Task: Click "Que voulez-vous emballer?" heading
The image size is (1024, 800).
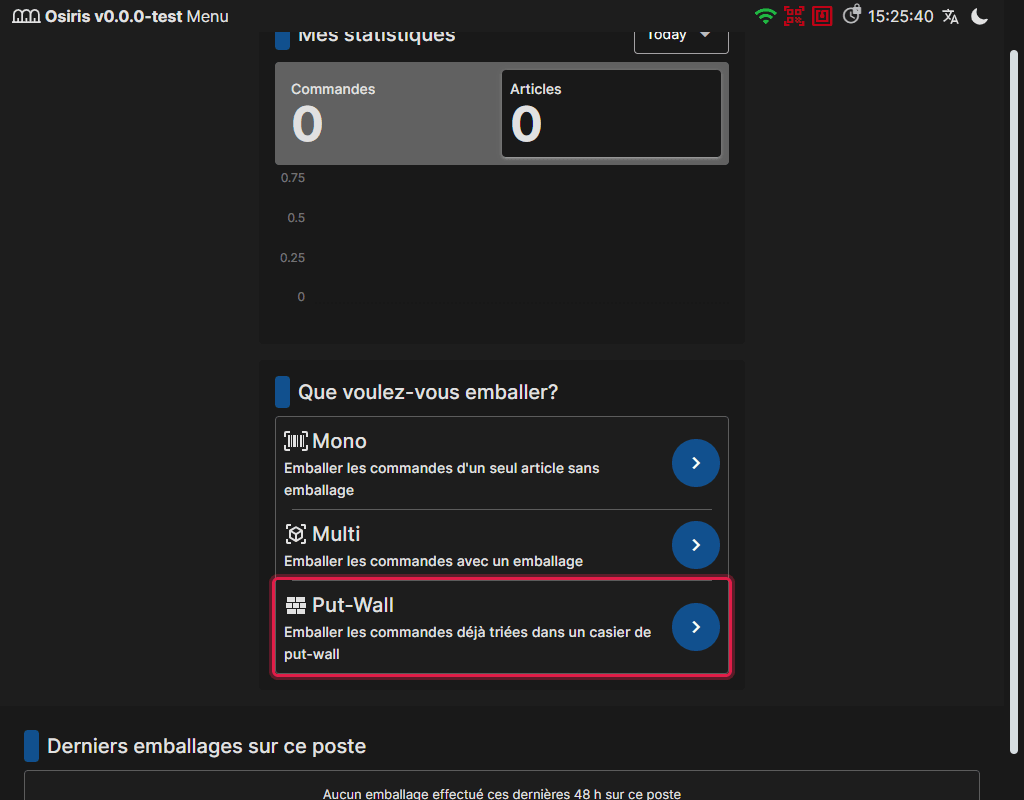Action: point(428,392)
